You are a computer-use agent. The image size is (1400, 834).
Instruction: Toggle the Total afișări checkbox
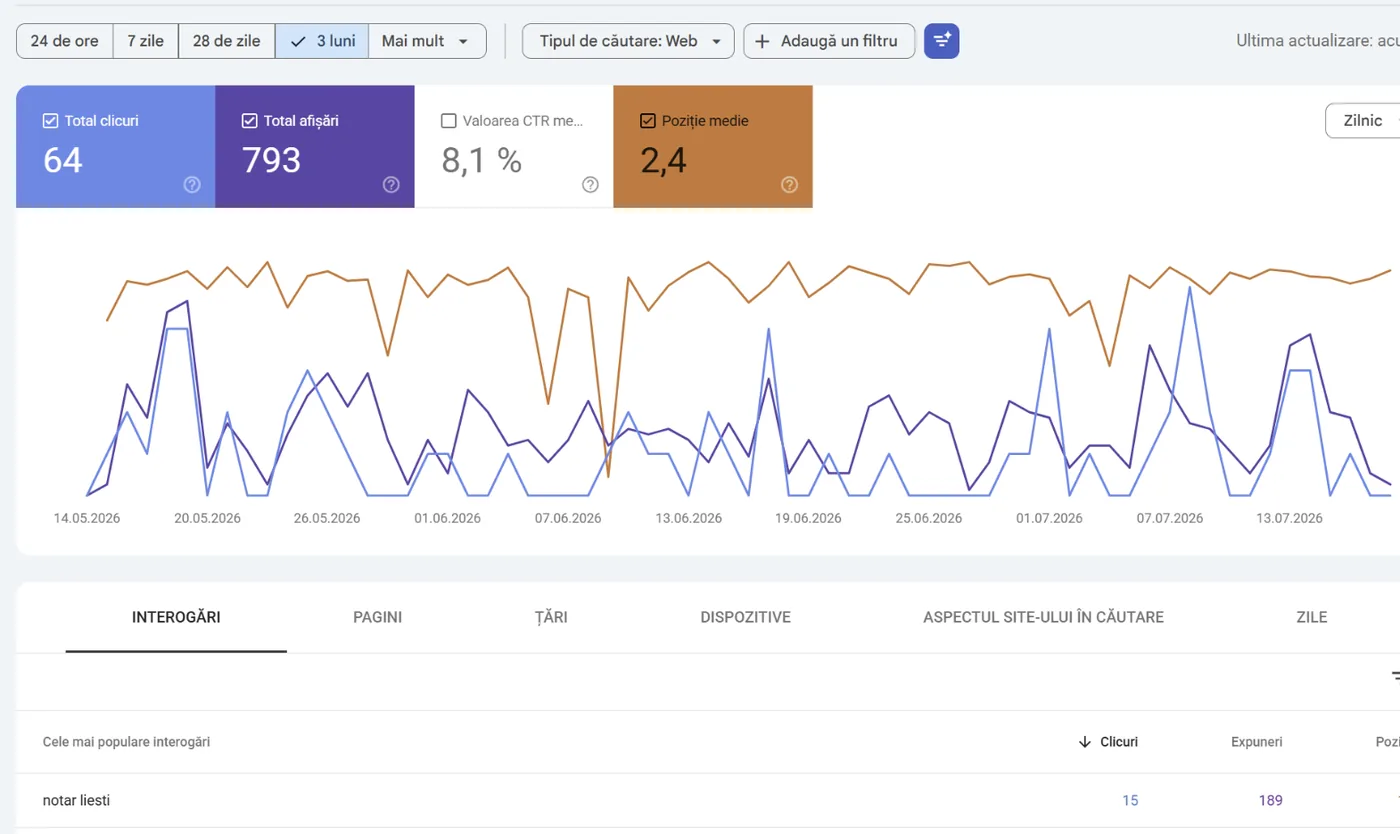[x=250, y=121]
